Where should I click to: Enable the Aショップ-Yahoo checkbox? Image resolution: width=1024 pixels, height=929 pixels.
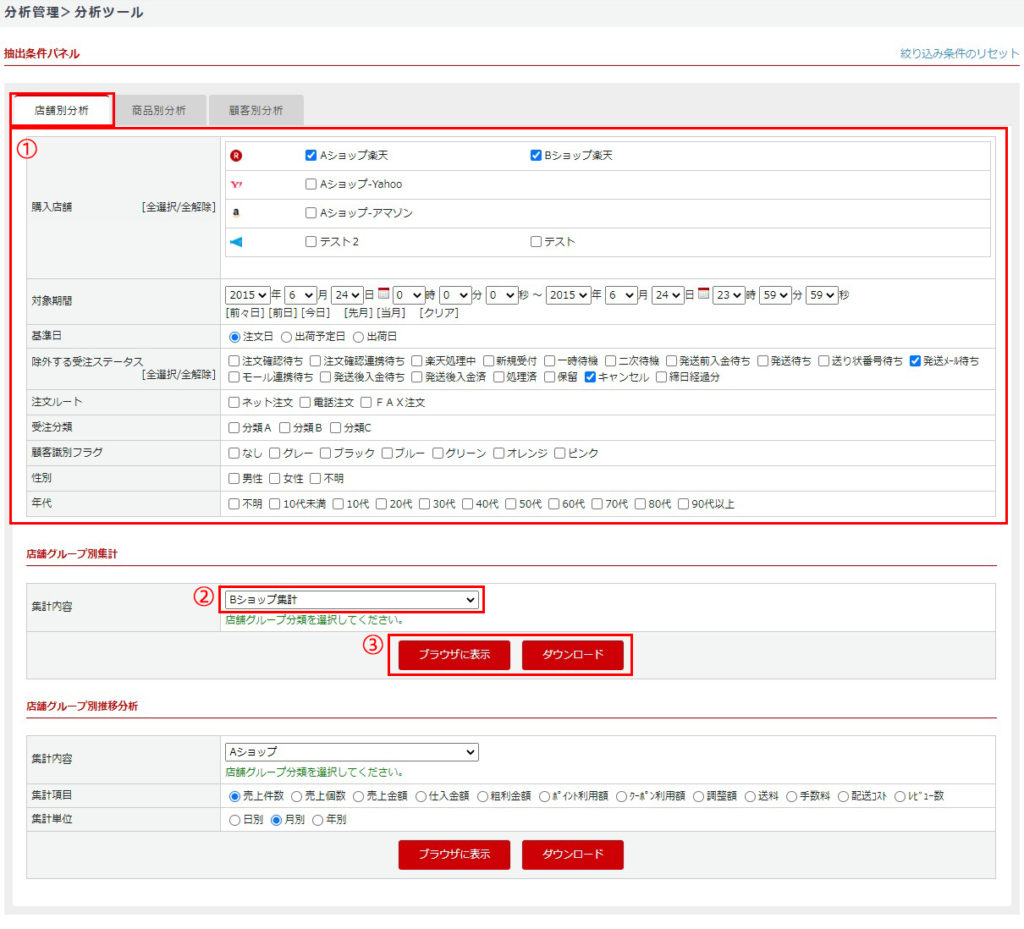(311, 184)
